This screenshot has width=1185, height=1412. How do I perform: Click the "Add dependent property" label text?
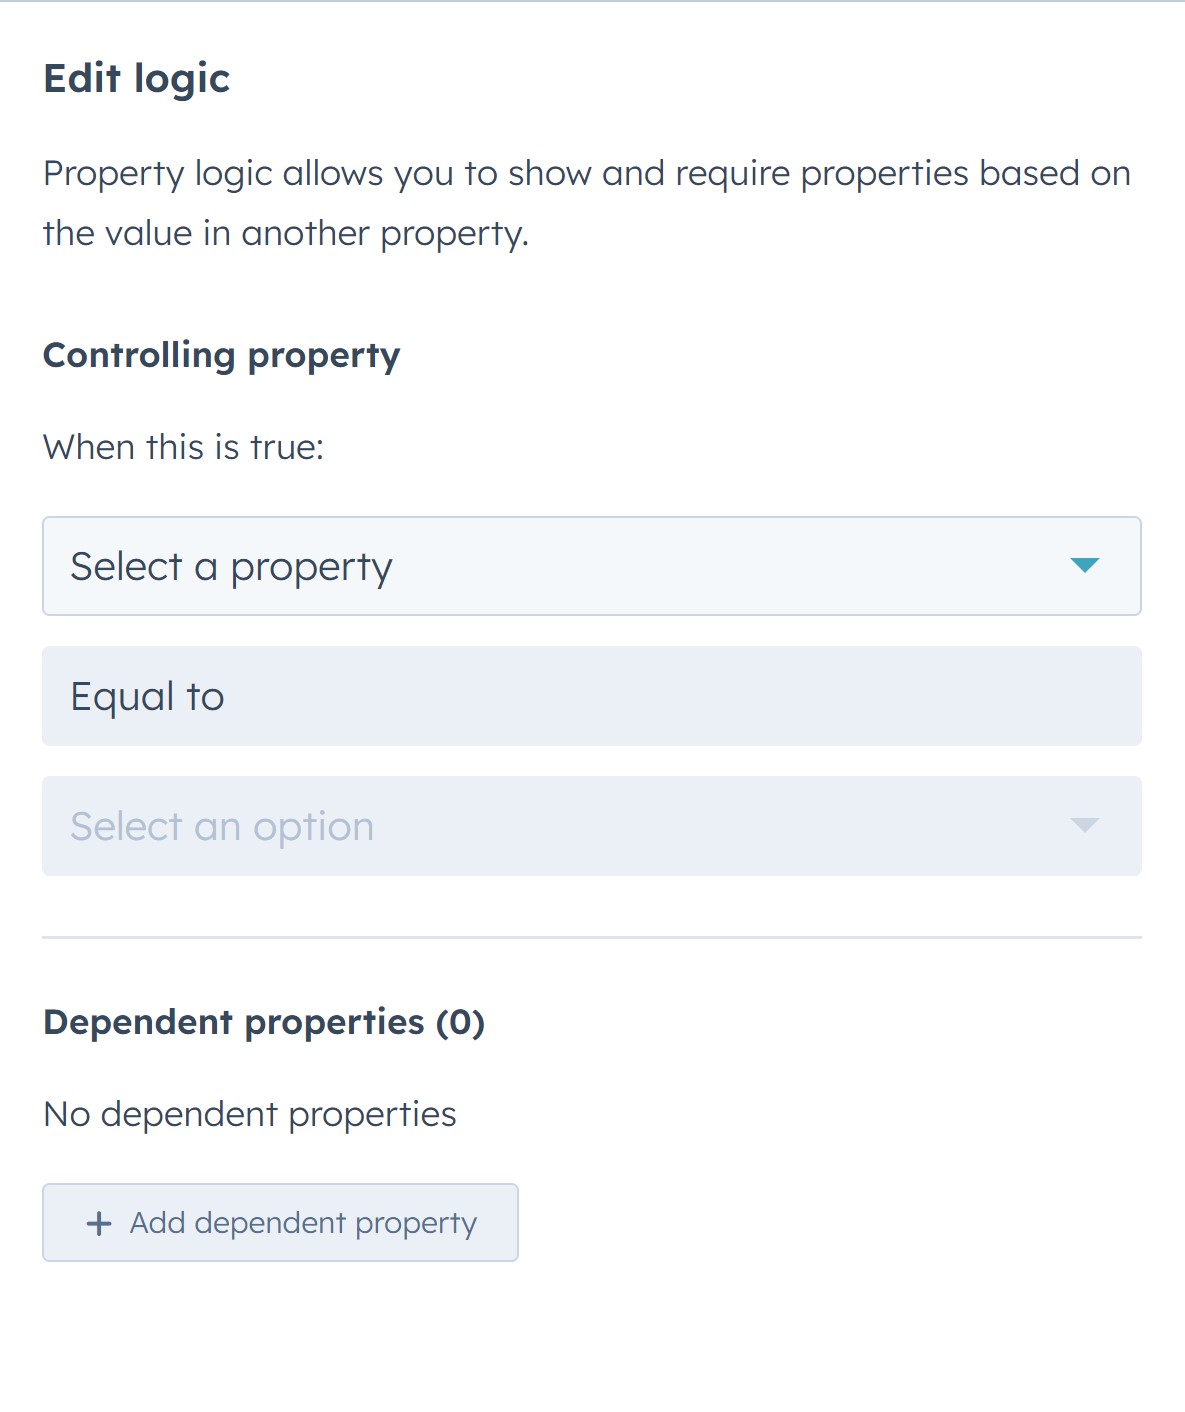(303, 1223)
